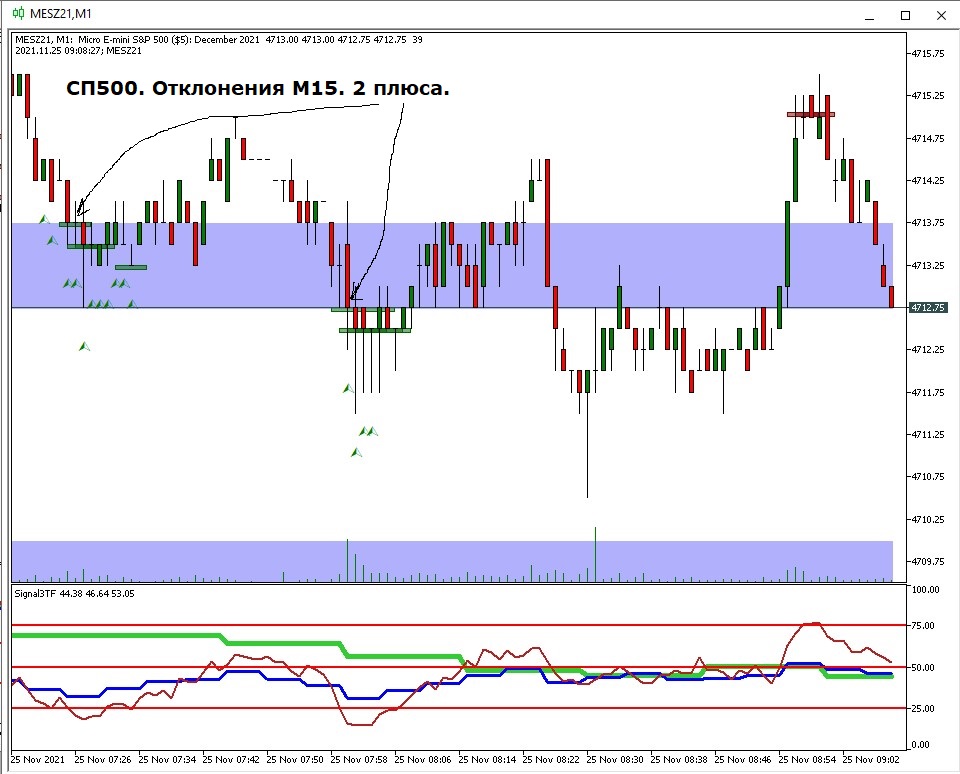This screenshot has height=774, width=960.
Task: Click the 25 Nov 2021 time label
Action: point(38,759)
